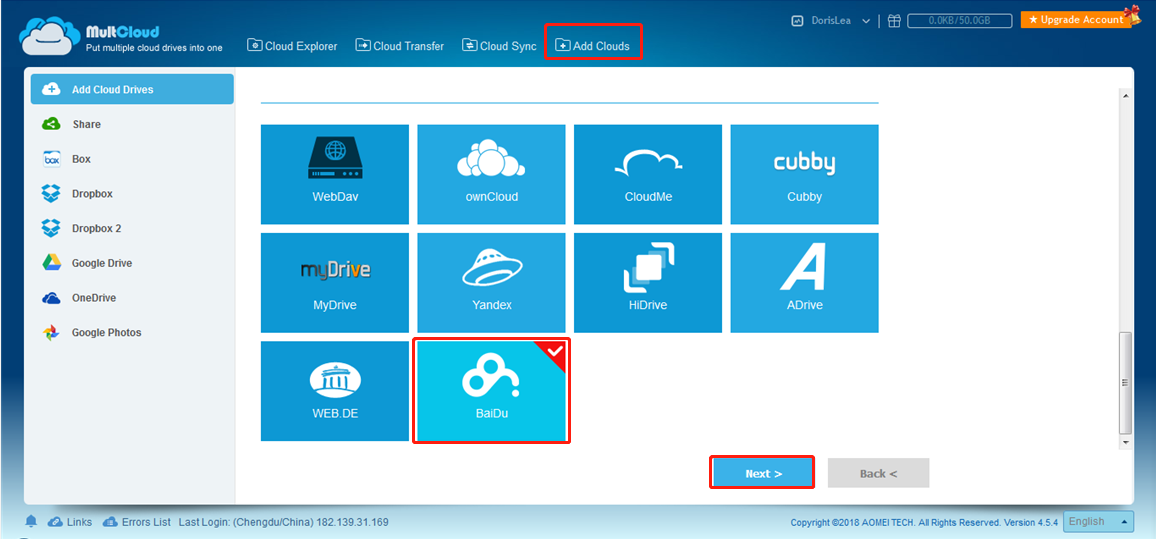Open the notifications bell icon

tap(31, 522)
